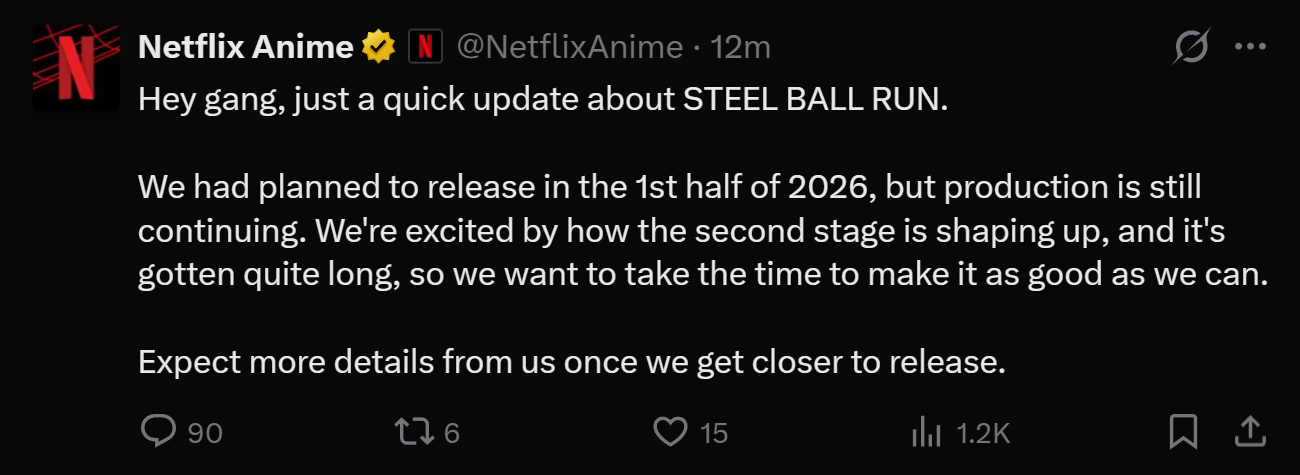Click the 12m post timestamp
The width and height of the screenshot is (1300, 475).
740,46
